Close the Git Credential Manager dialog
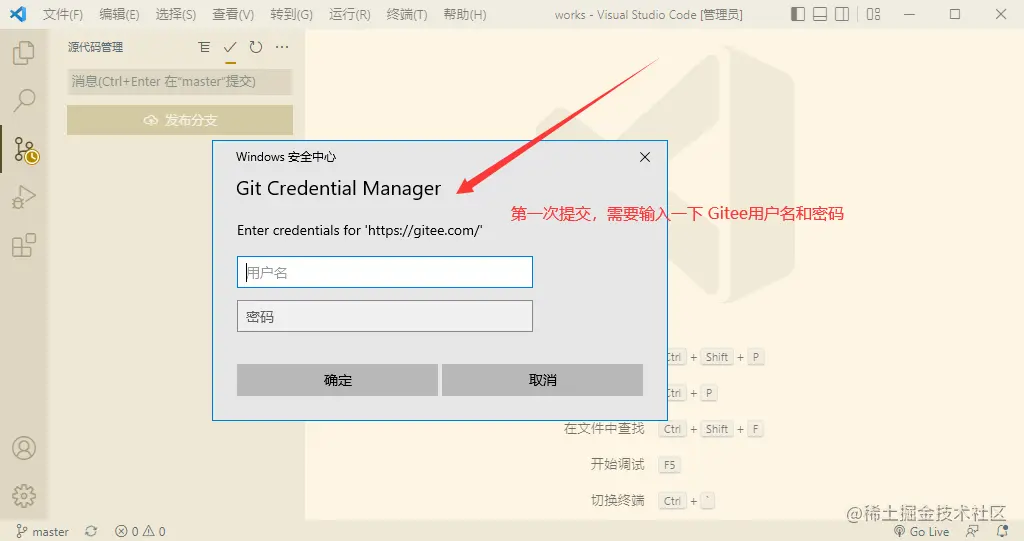Viewport: 1024px width, 541px height. (645, 157)
